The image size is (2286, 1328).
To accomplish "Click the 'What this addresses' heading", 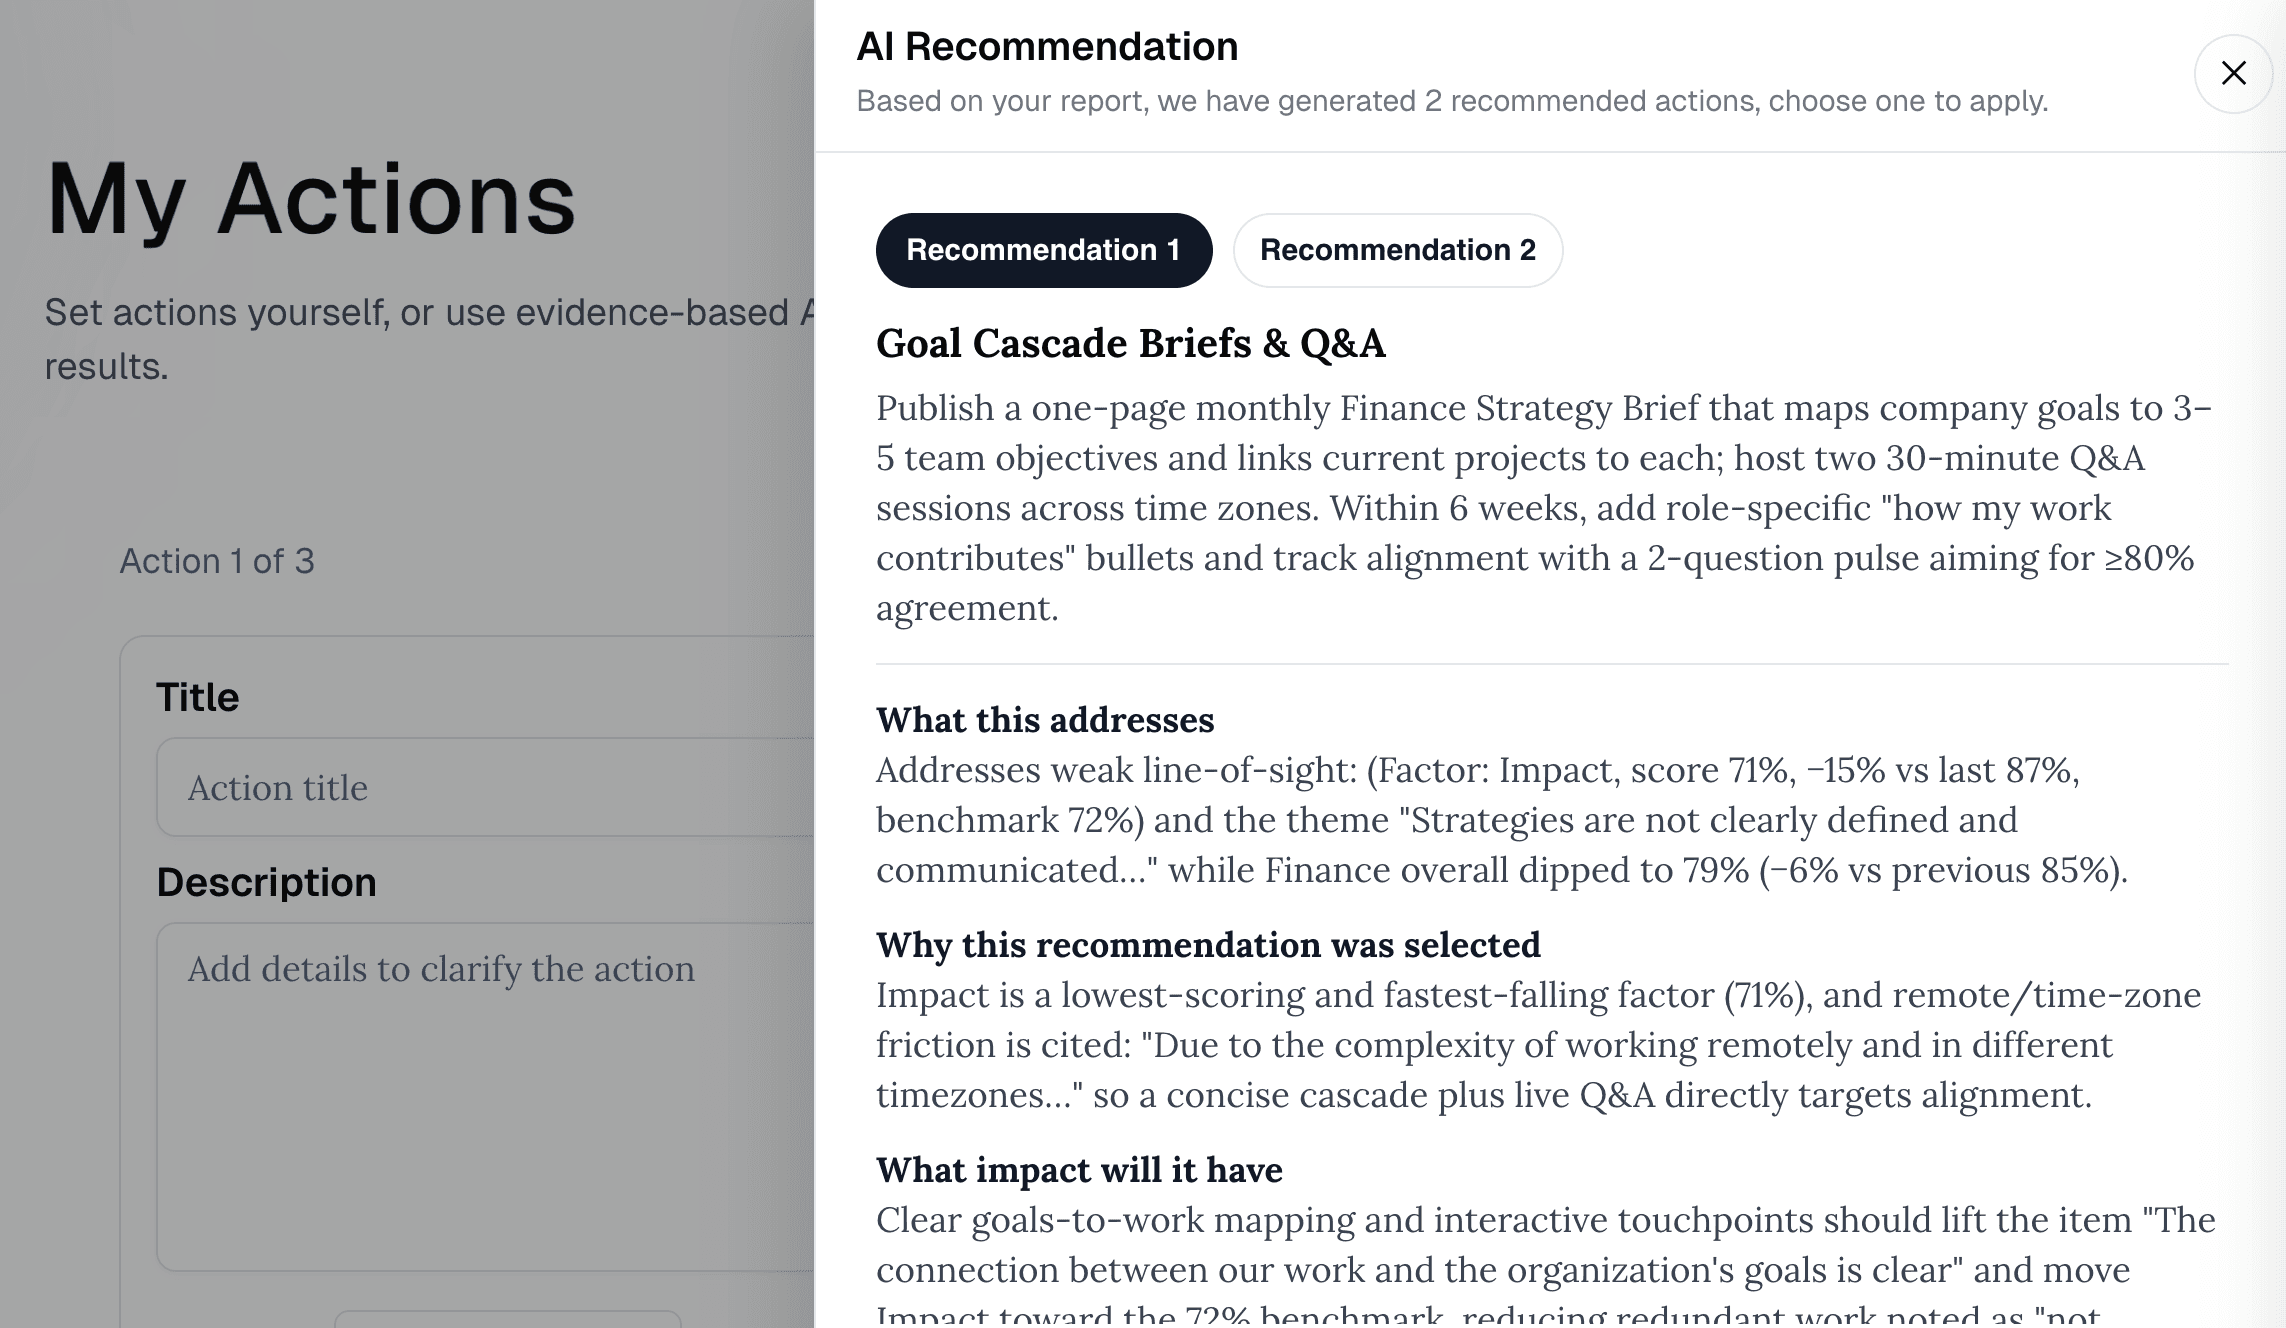I will click(1045, 720).
